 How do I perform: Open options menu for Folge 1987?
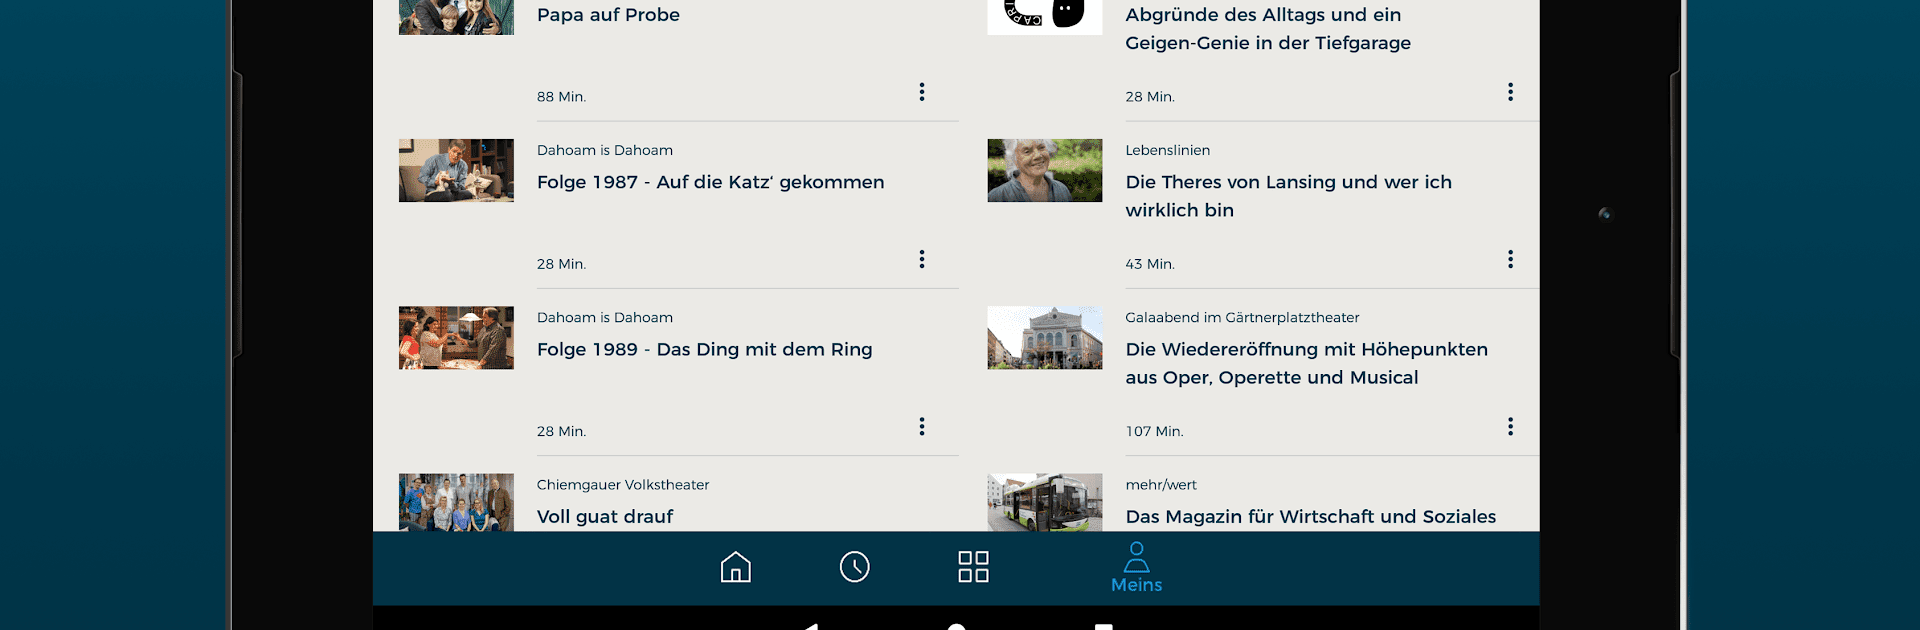click(922, 259)
